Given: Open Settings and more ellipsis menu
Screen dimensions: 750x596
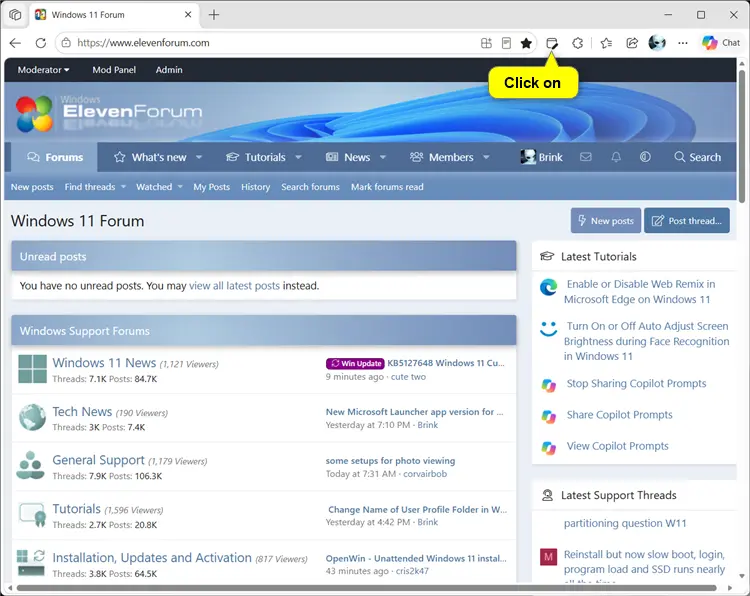Looking at the screenshot, I should pos(683,43).
